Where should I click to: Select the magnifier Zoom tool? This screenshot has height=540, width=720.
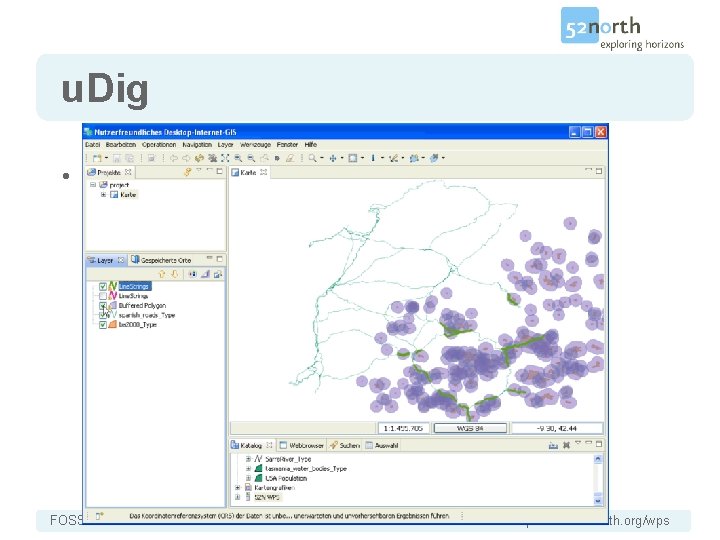pos(312,158)
